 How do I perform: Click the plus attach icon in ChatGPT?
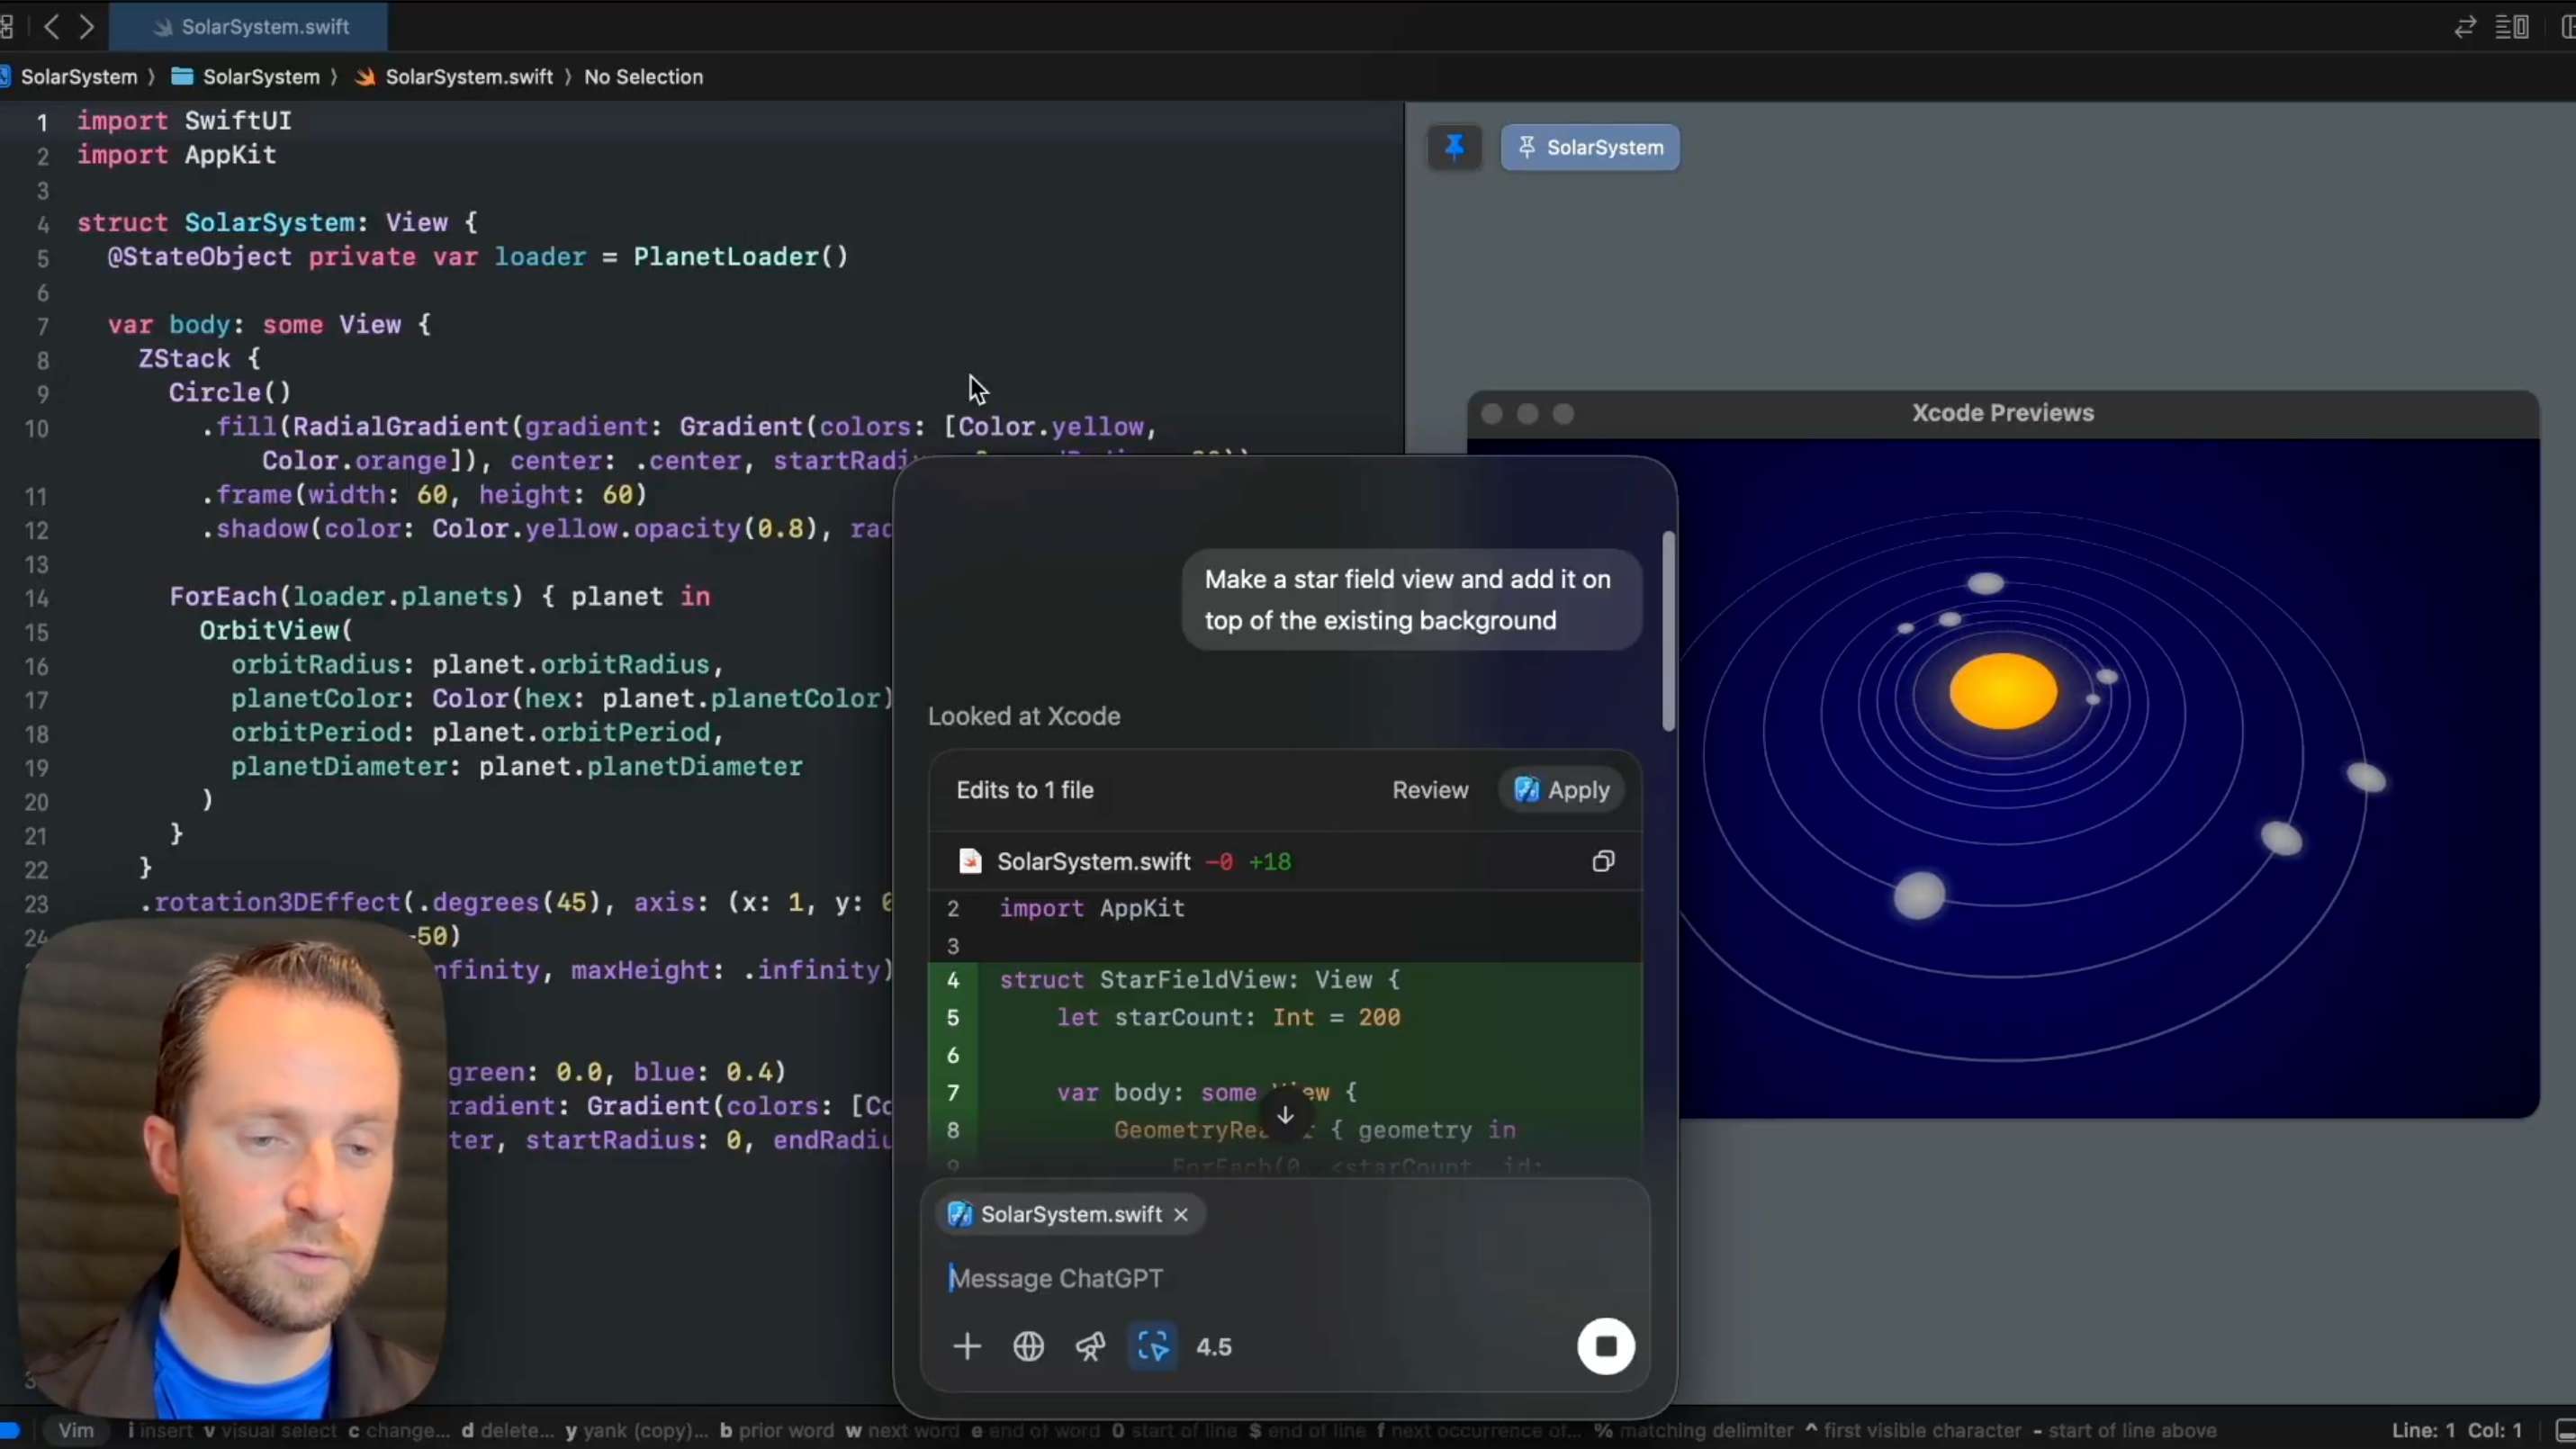click(966, 1347)
